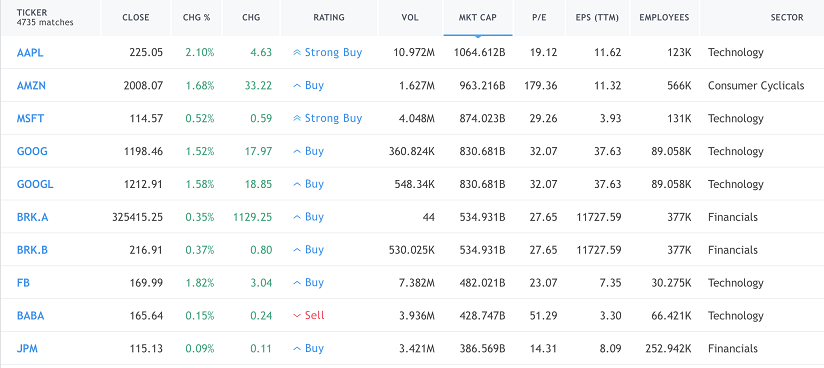
Task: Click the MKT CAP column header
Action: coord(478,17)
